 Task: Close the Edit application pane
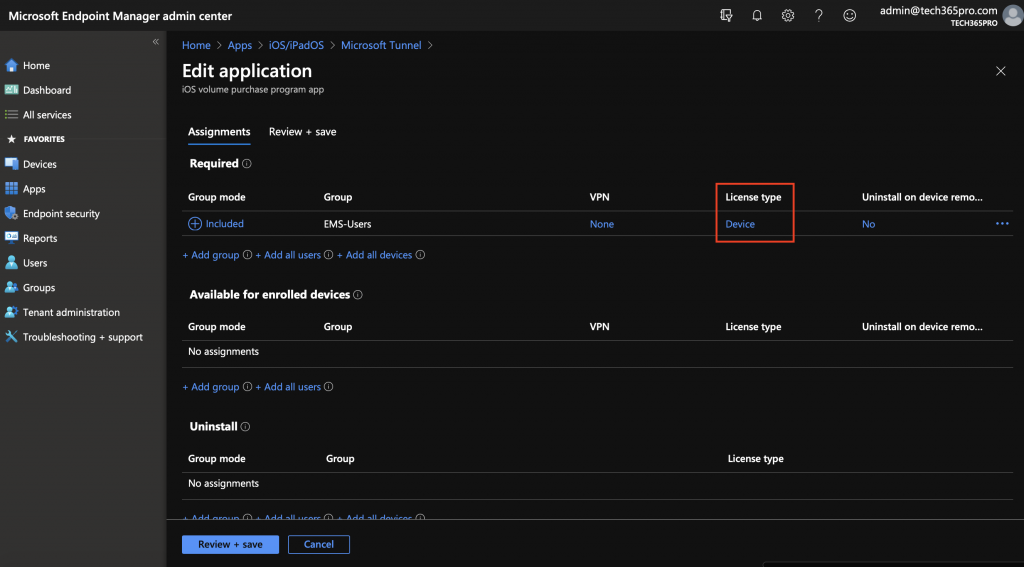1000,71
